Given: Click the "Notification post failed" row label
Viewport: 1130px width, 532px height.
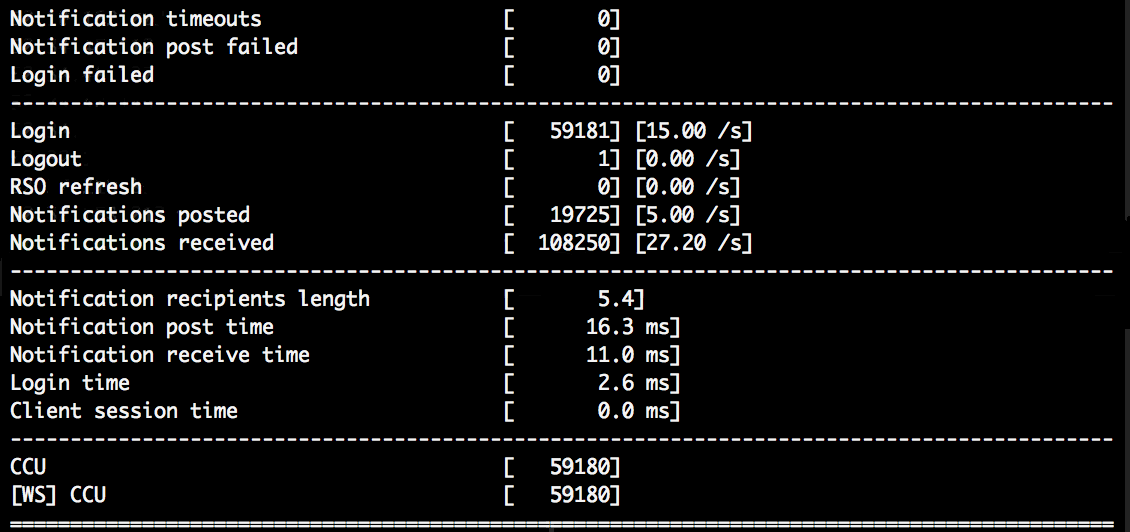Looking at the screenshot, I should click(x=153, y=47).
